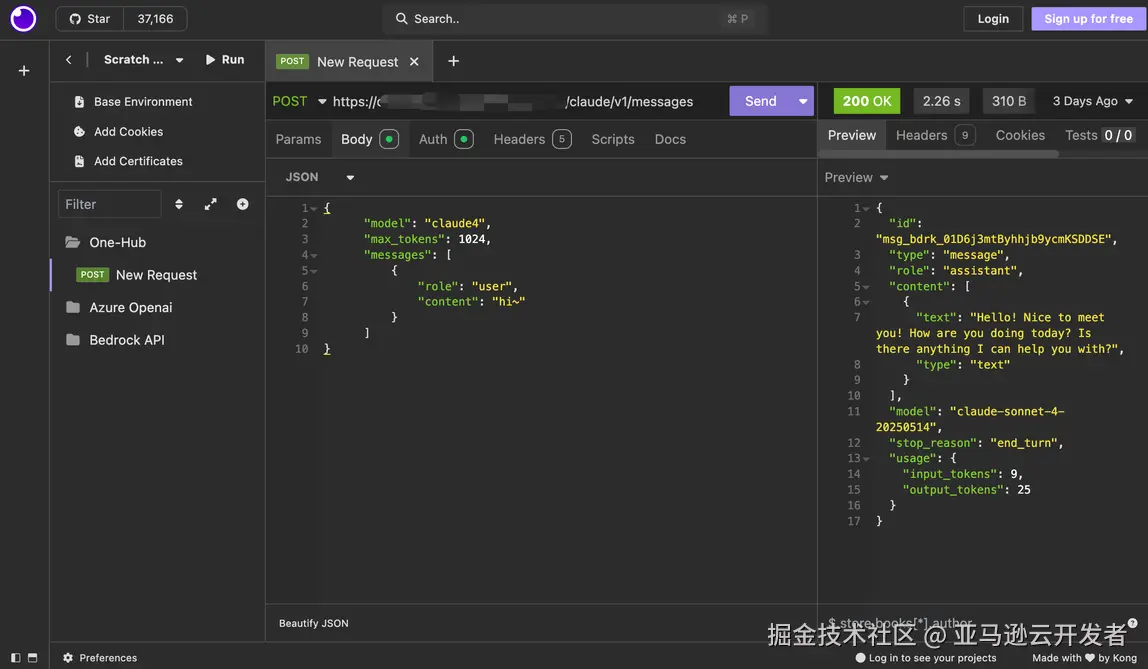Viewport: 1148px width, 669px height.
Task: Click the Send button
Action: pos(760,101)
